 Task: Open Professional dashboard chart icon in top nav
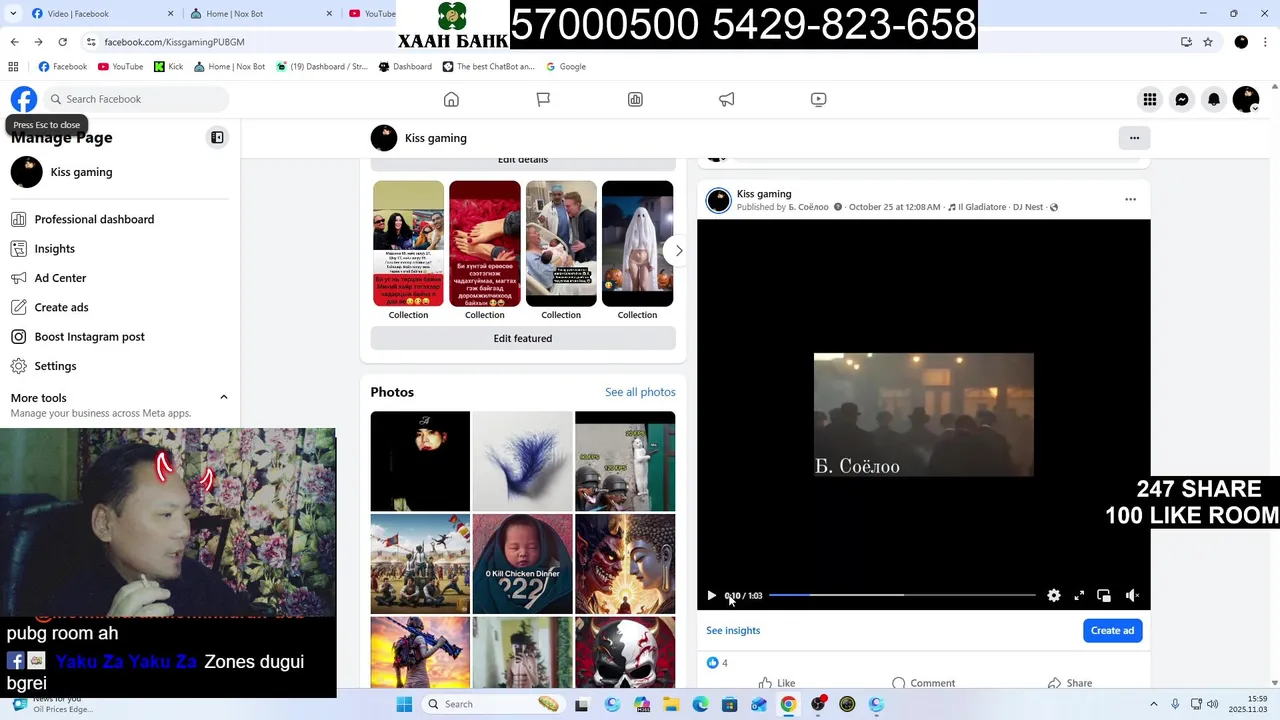pos(635,99)
